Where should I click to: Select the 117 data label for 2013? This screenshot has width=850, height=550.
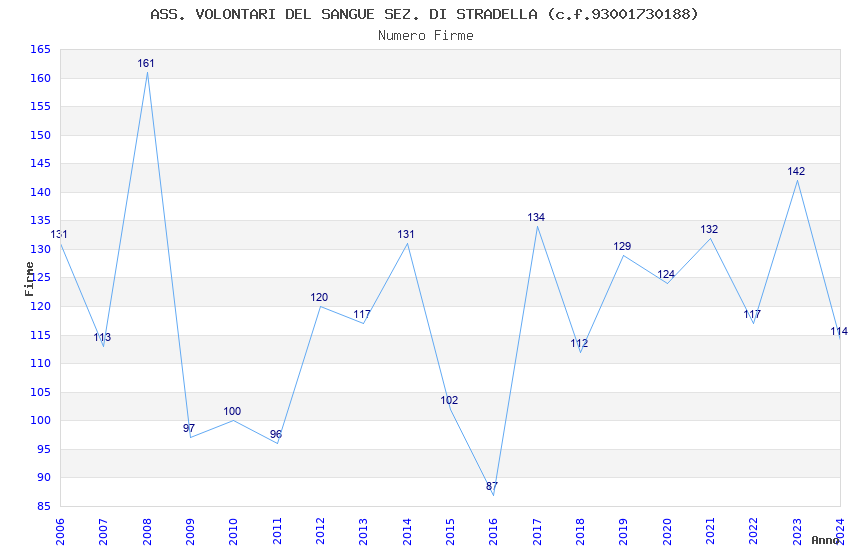coord(362,315)
